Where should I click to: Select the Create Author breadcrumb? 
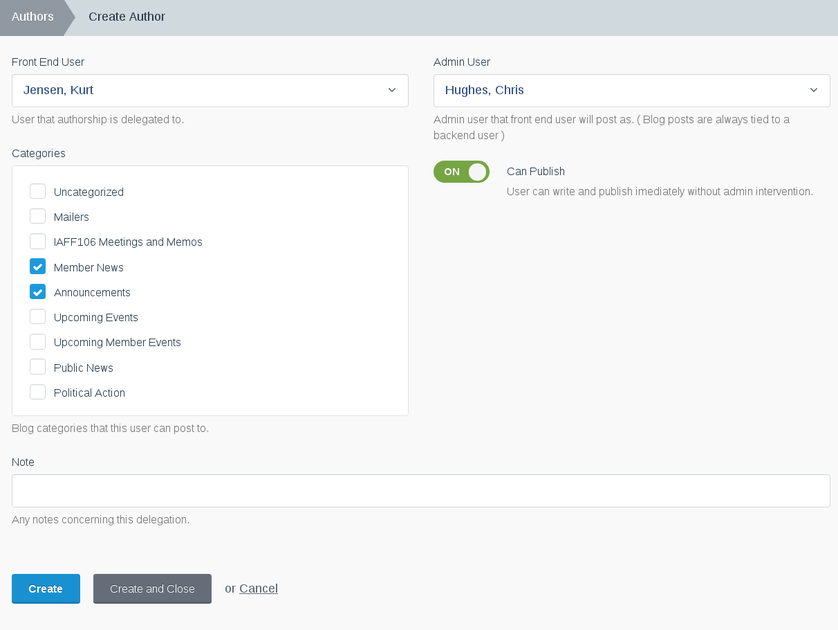tap(127, 17)
